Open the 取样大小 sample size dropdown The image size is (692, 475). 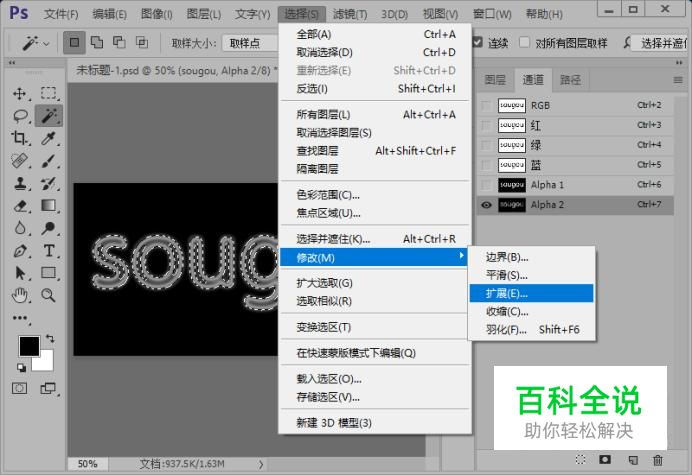pos(250,43)
